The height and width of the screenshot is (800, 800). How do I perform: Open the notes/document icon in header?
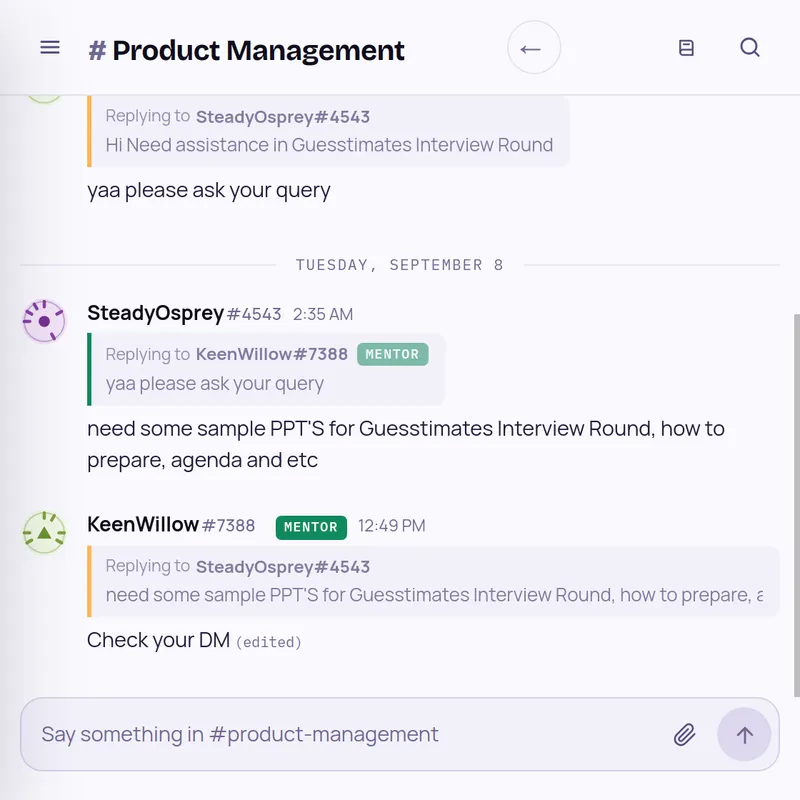click(x=686, y=48)
